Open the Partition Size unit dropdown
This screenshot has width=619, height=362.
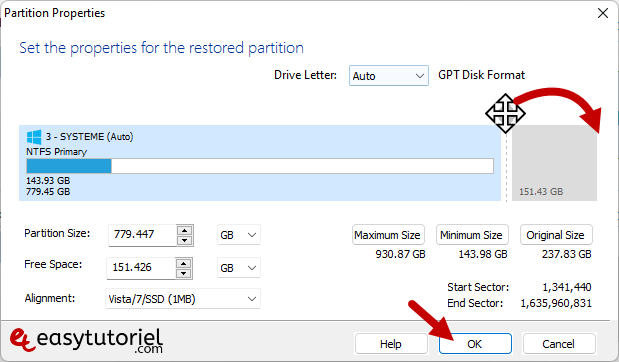pos(238,235)
